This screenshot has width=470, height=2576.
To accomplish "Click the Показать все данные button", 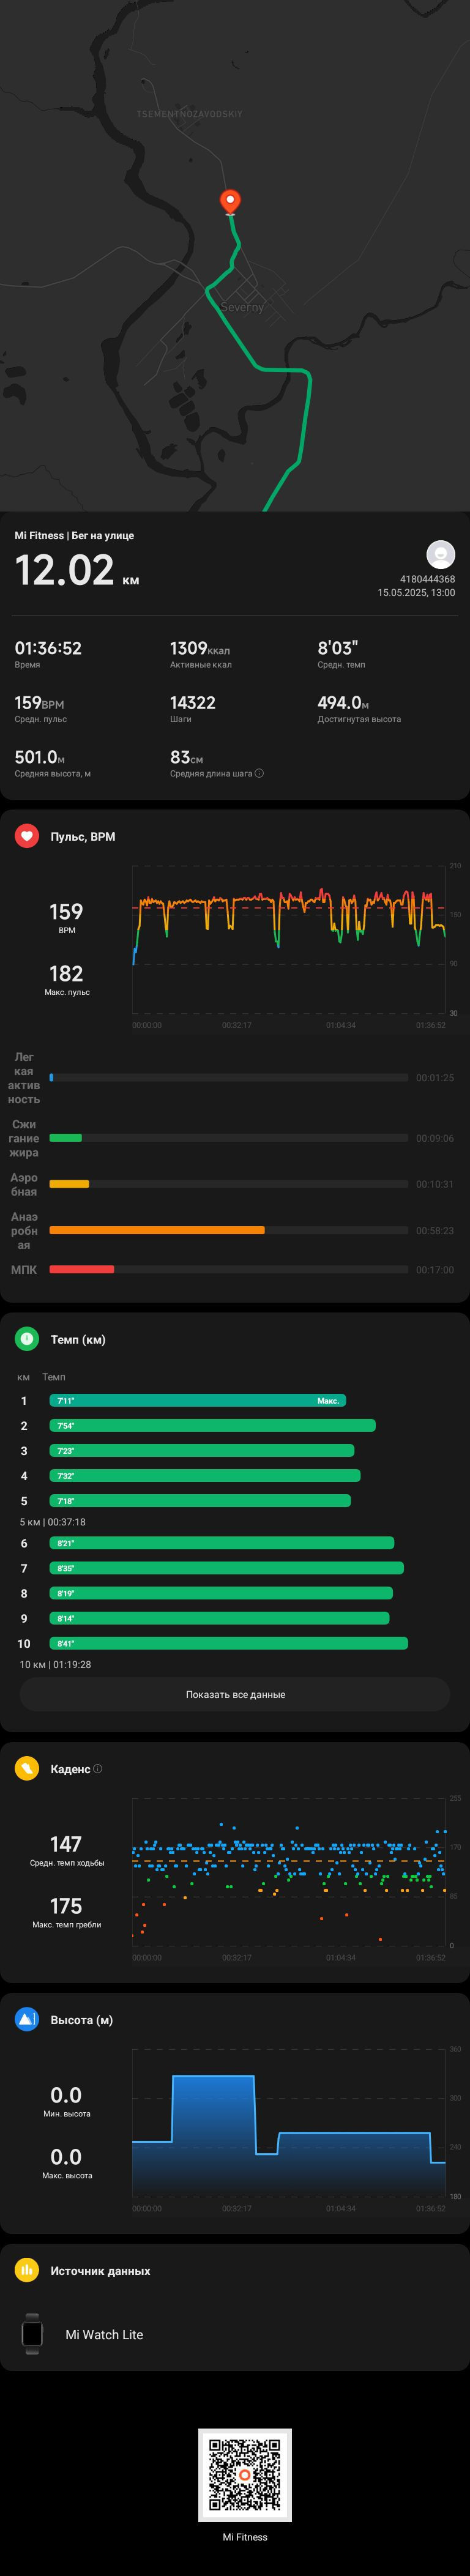I will (x=235, y=1694).
